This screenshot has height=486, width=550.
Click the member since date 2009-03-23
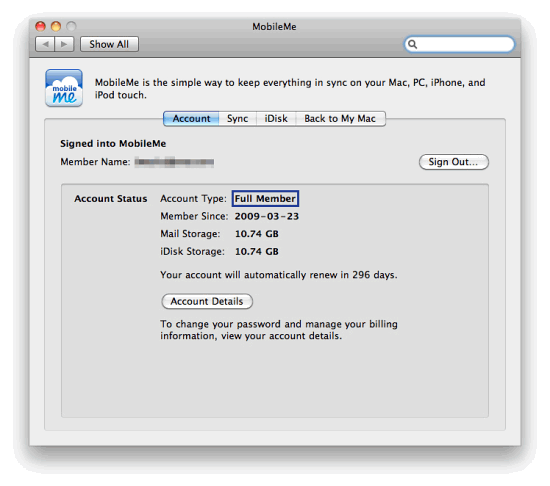pyautogui.click(x=267, y=216)
